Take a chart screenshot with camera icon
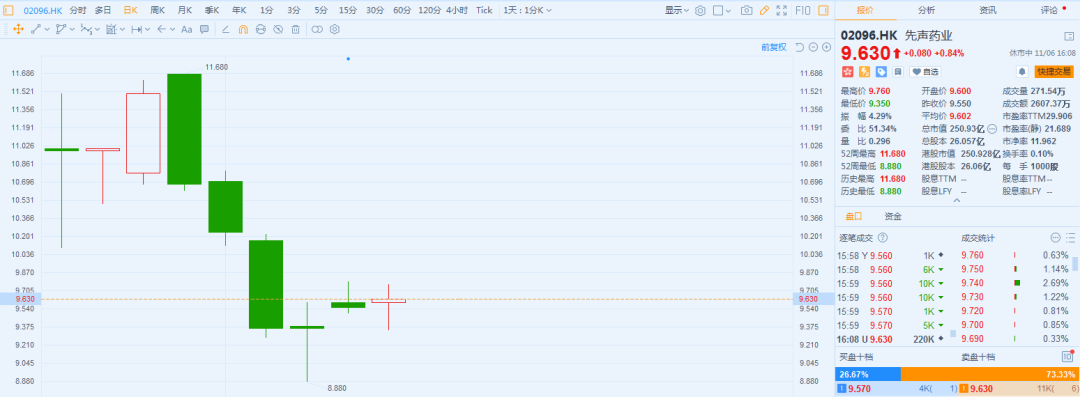1080x397 pixels. (746, 10)
